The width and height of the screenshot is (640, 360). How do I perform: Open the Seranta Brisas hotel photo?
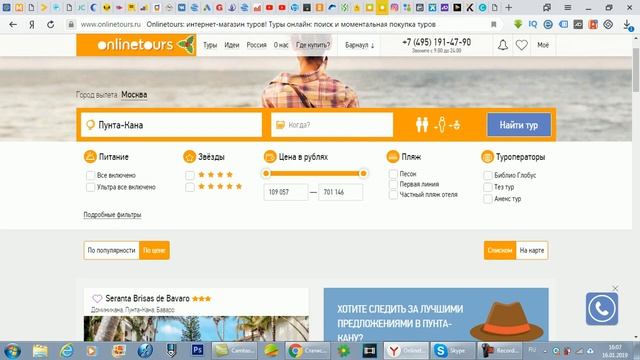(x=196, y=329)
